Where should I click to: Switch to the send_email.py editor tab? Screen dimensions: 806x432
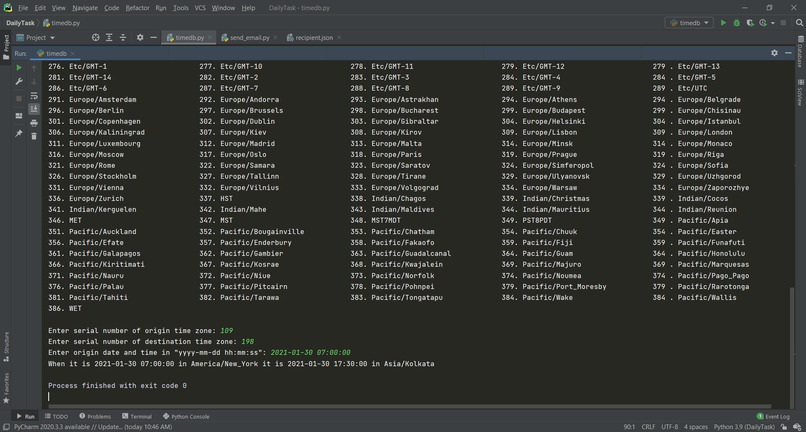coord(250,38)
